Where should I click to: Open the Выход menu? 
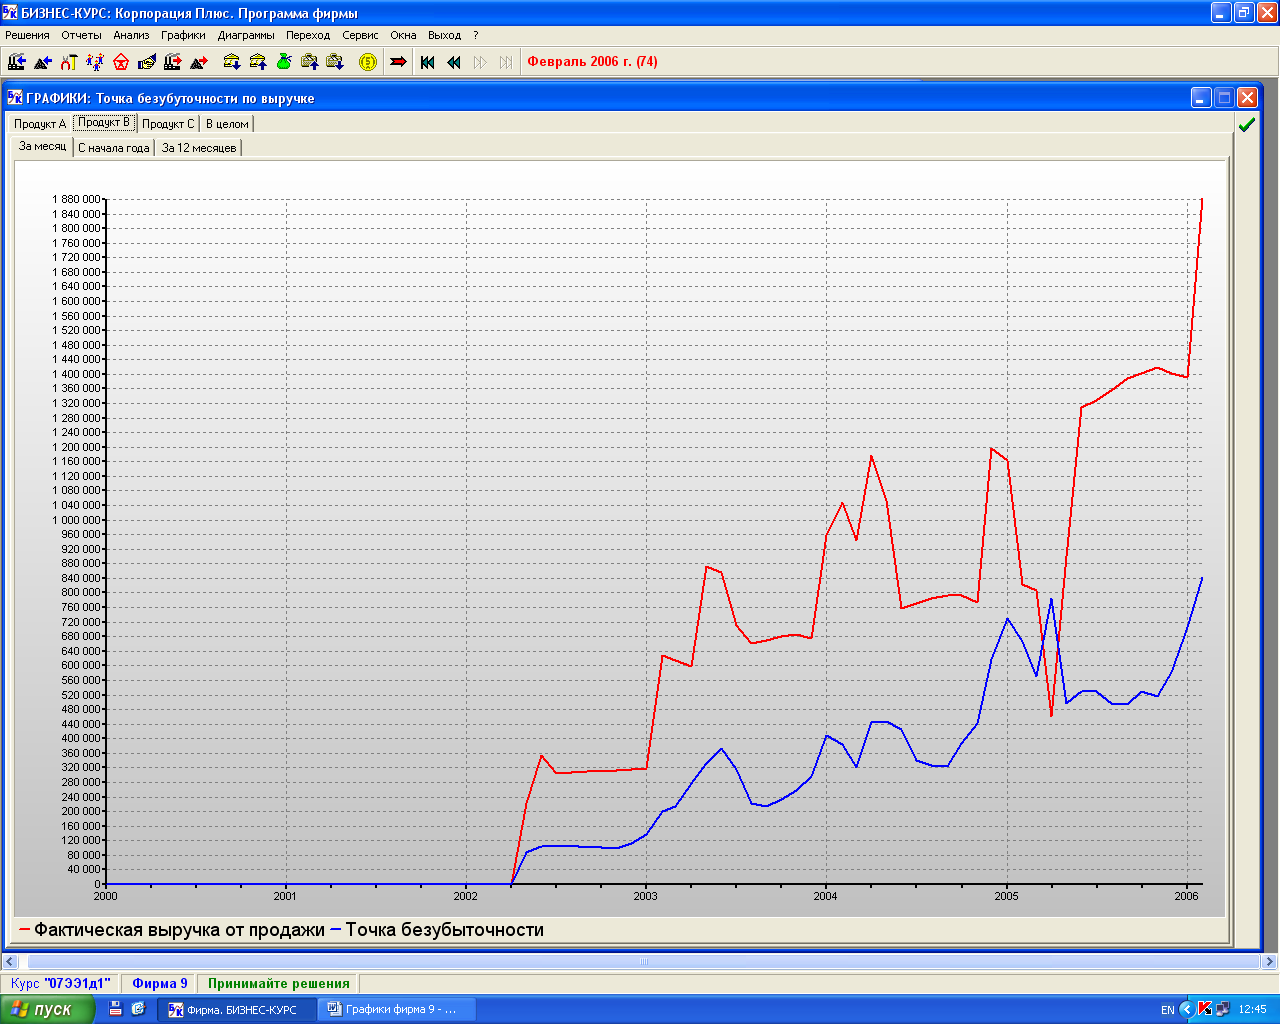(444, 35)
